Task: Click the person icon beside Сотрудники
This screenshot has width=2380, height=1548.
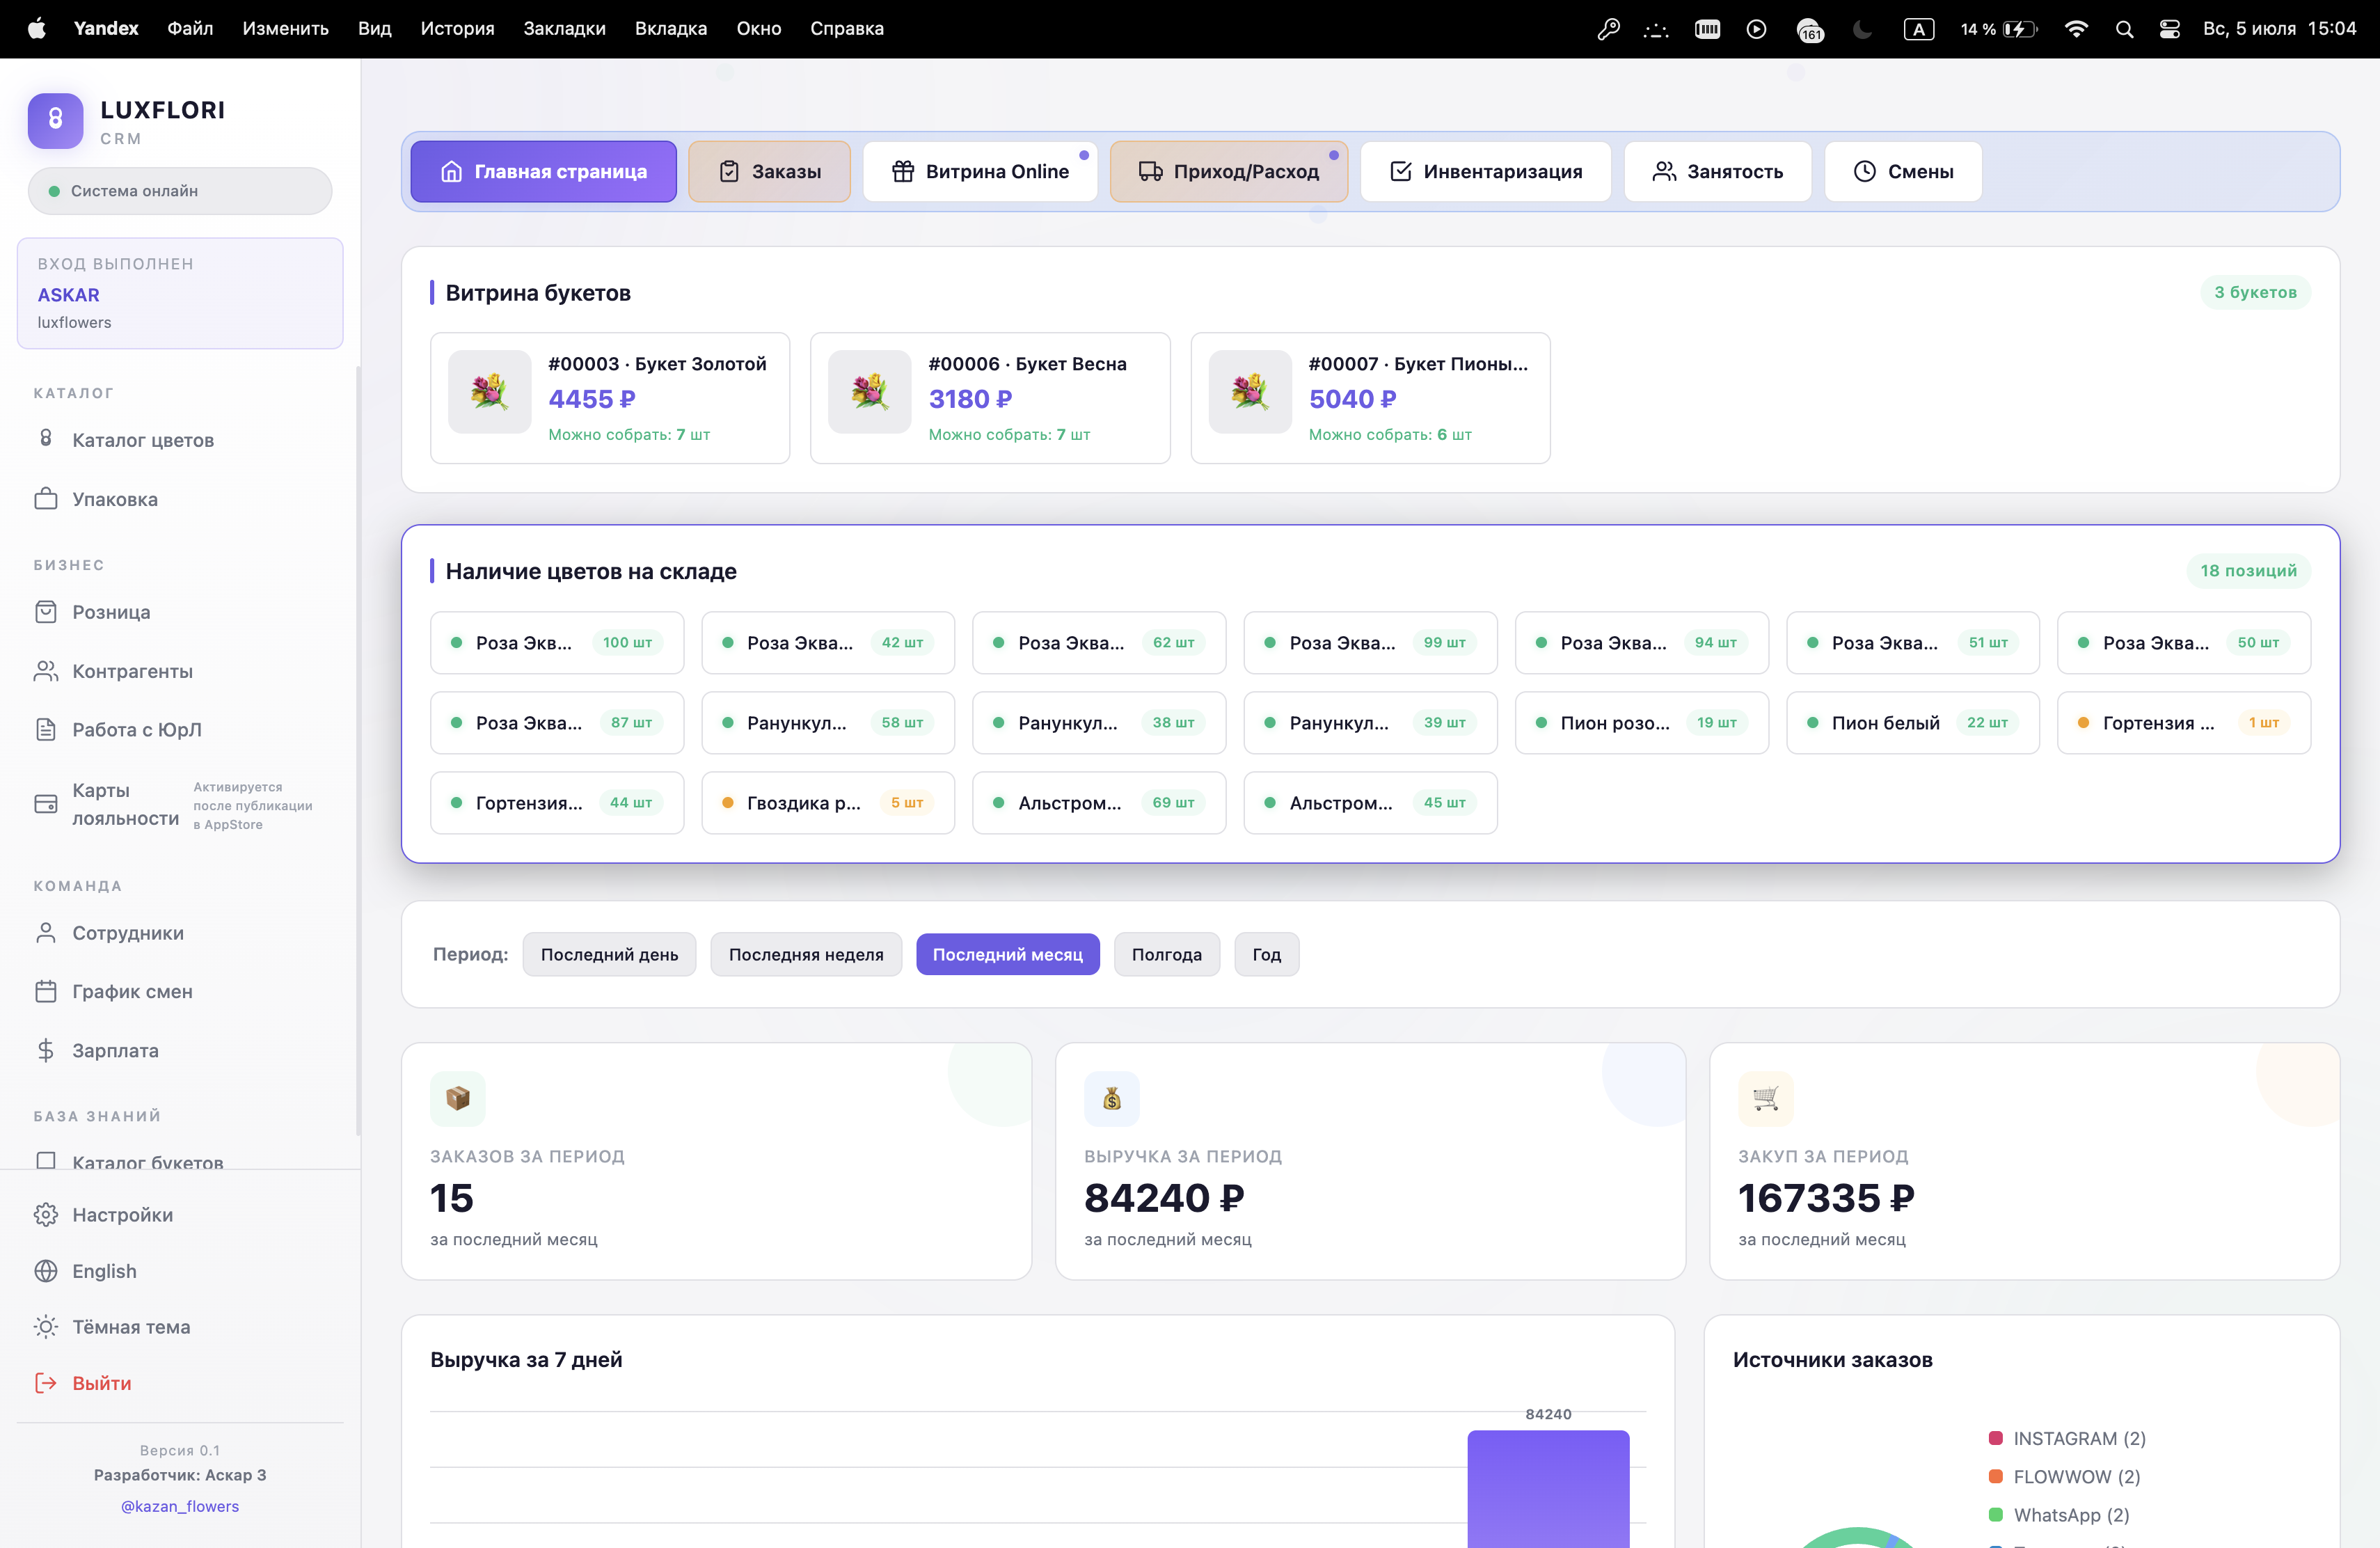Action: click(46, 932)
